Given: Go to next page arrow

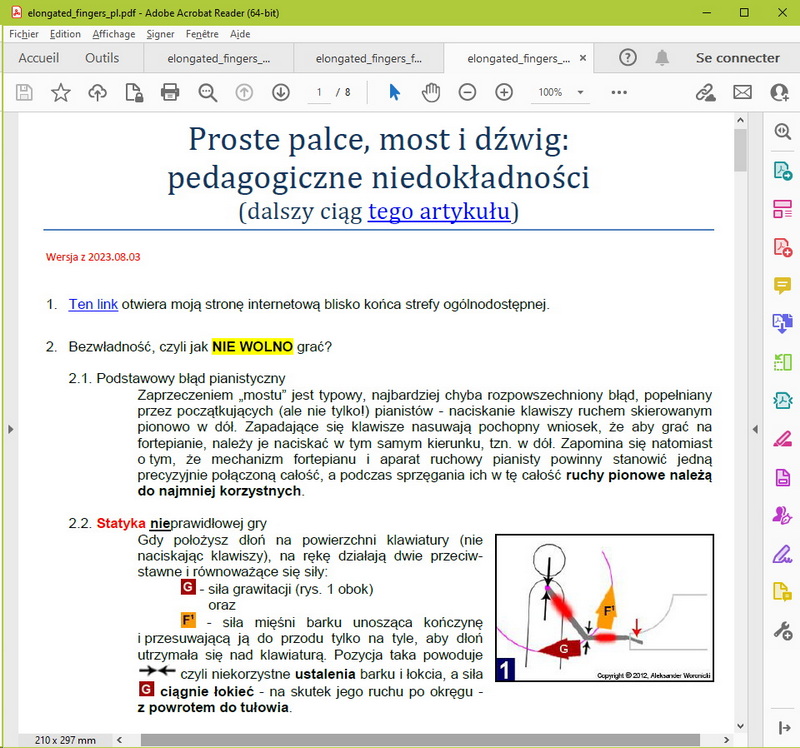Looking at the screenshot, I should pyautogui.click(x=281, y=92).
